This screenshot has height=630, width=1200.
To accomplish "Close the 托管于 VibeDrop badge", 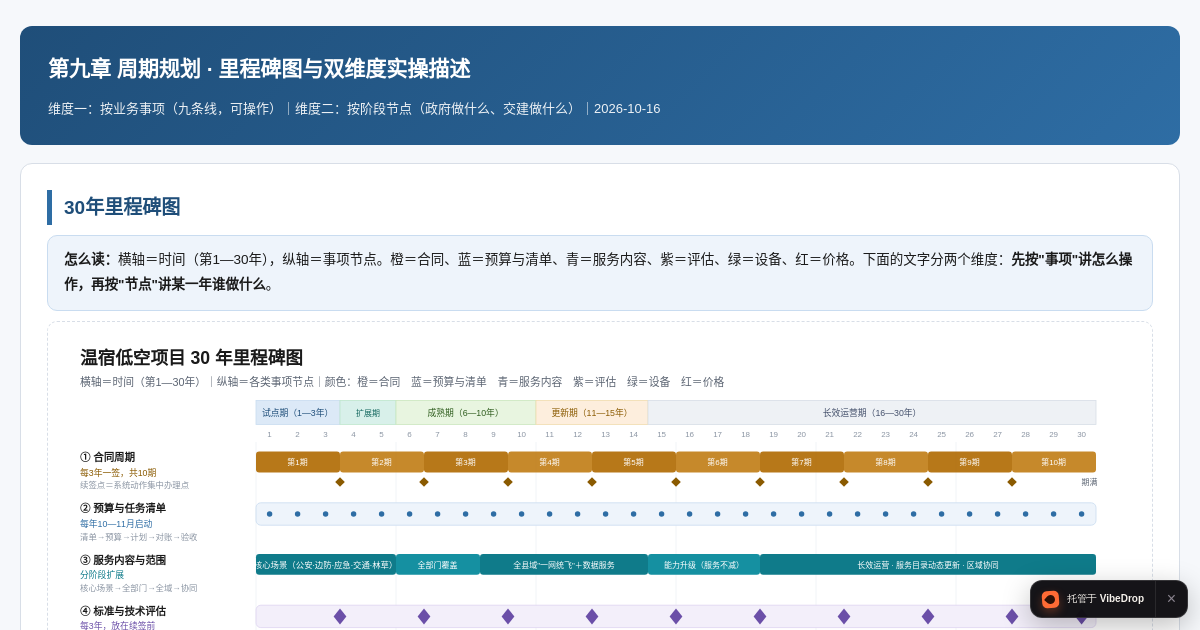I will tap(1171, 599).
